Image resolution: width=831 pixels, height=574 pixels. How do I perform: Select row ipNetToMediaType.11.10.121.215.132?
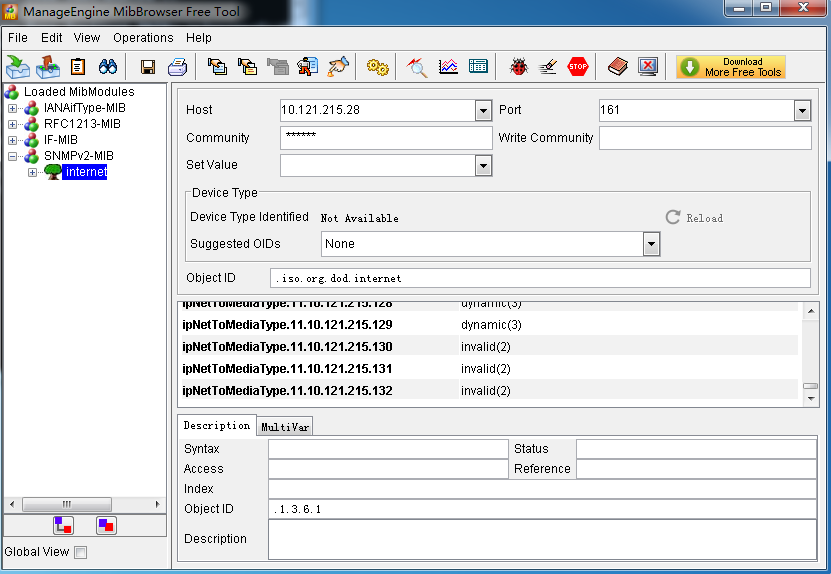coord(490,391)
